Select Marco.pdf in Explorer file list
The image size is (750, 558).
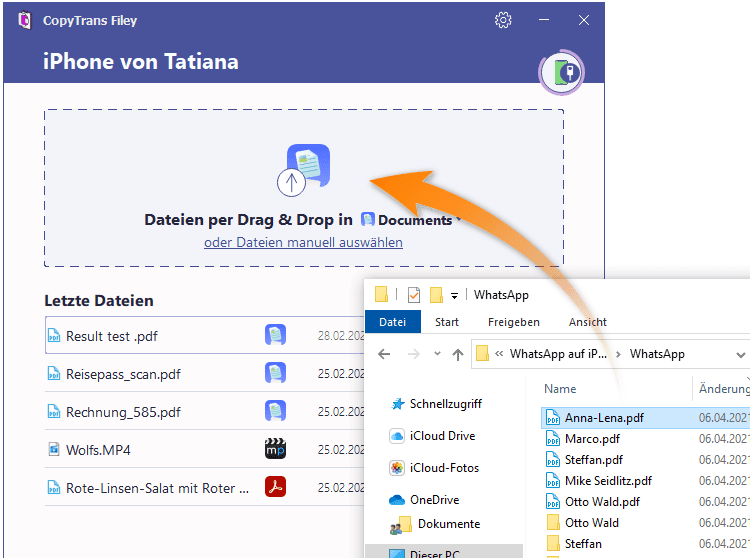point(646,439)
